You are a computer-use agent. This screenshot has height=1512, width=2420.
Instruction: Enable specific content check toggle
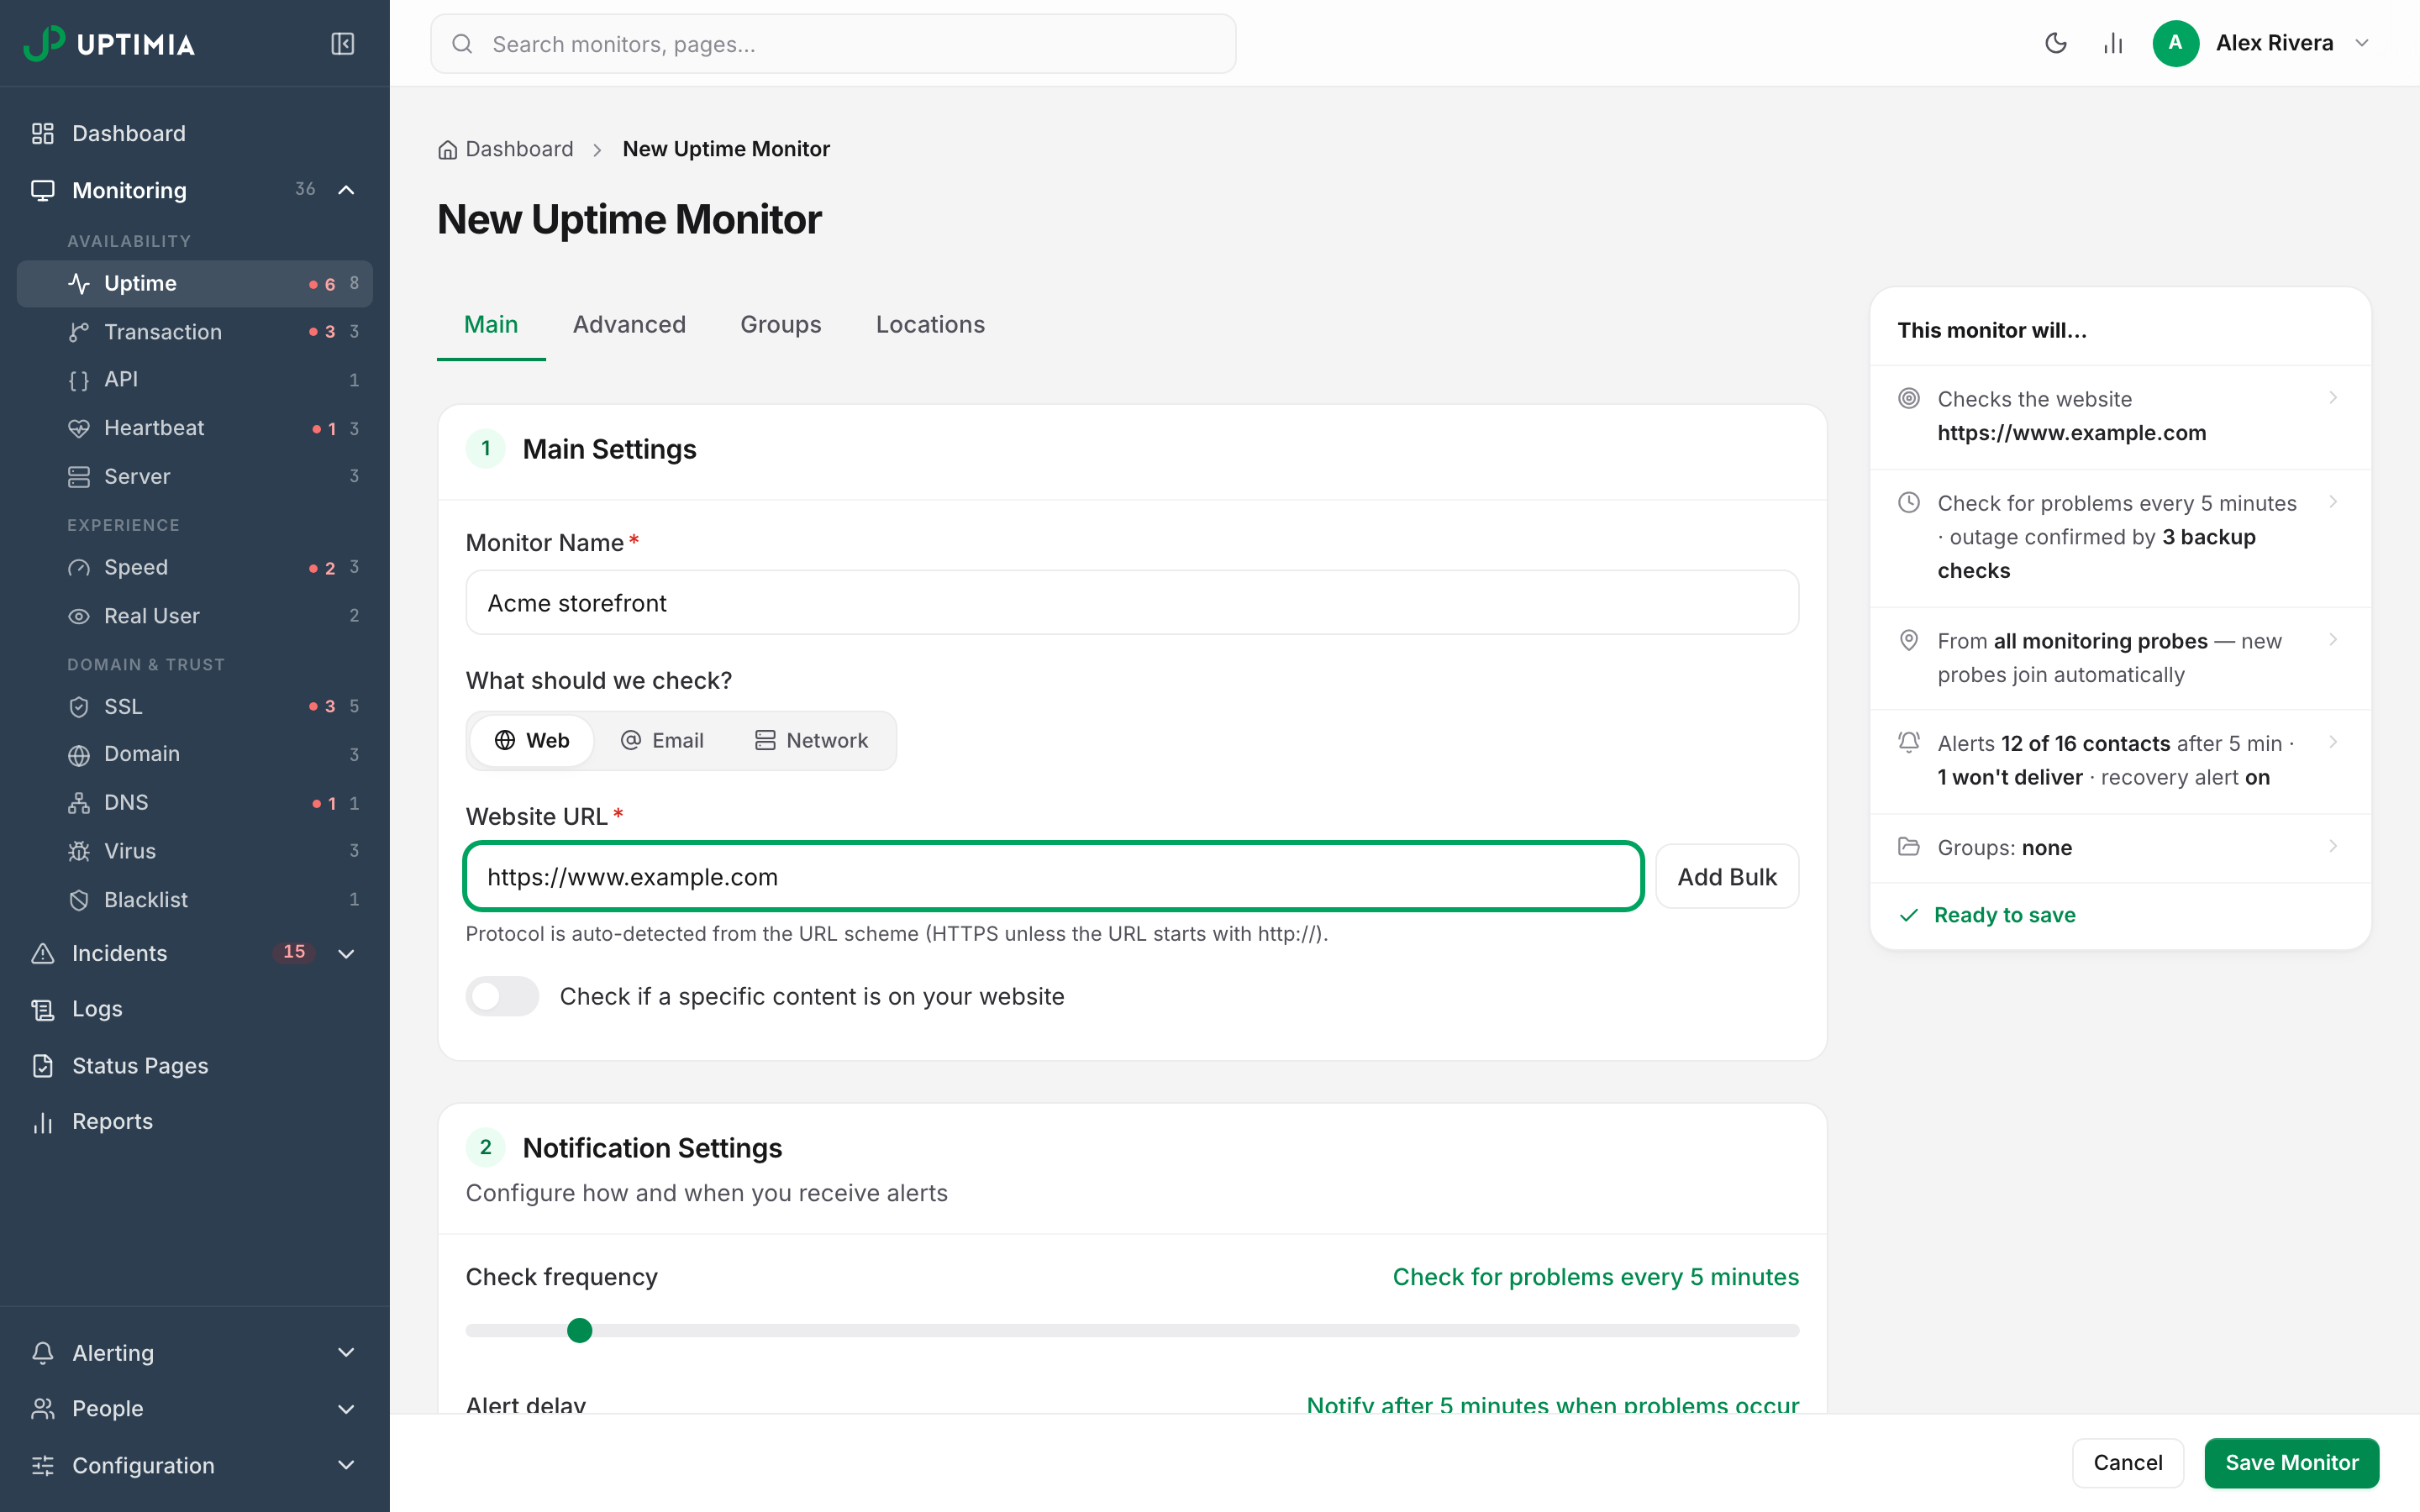502,996
